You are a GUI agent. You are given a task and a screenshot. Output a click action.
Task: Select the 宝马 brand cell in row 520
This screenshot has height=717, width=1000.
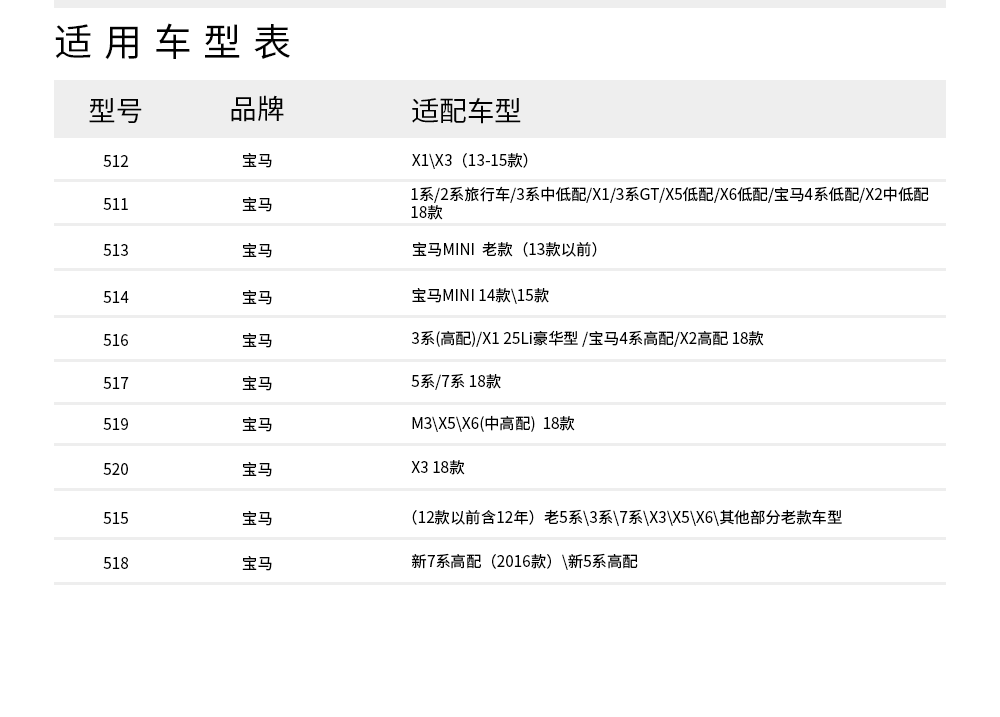pos(257,469)
